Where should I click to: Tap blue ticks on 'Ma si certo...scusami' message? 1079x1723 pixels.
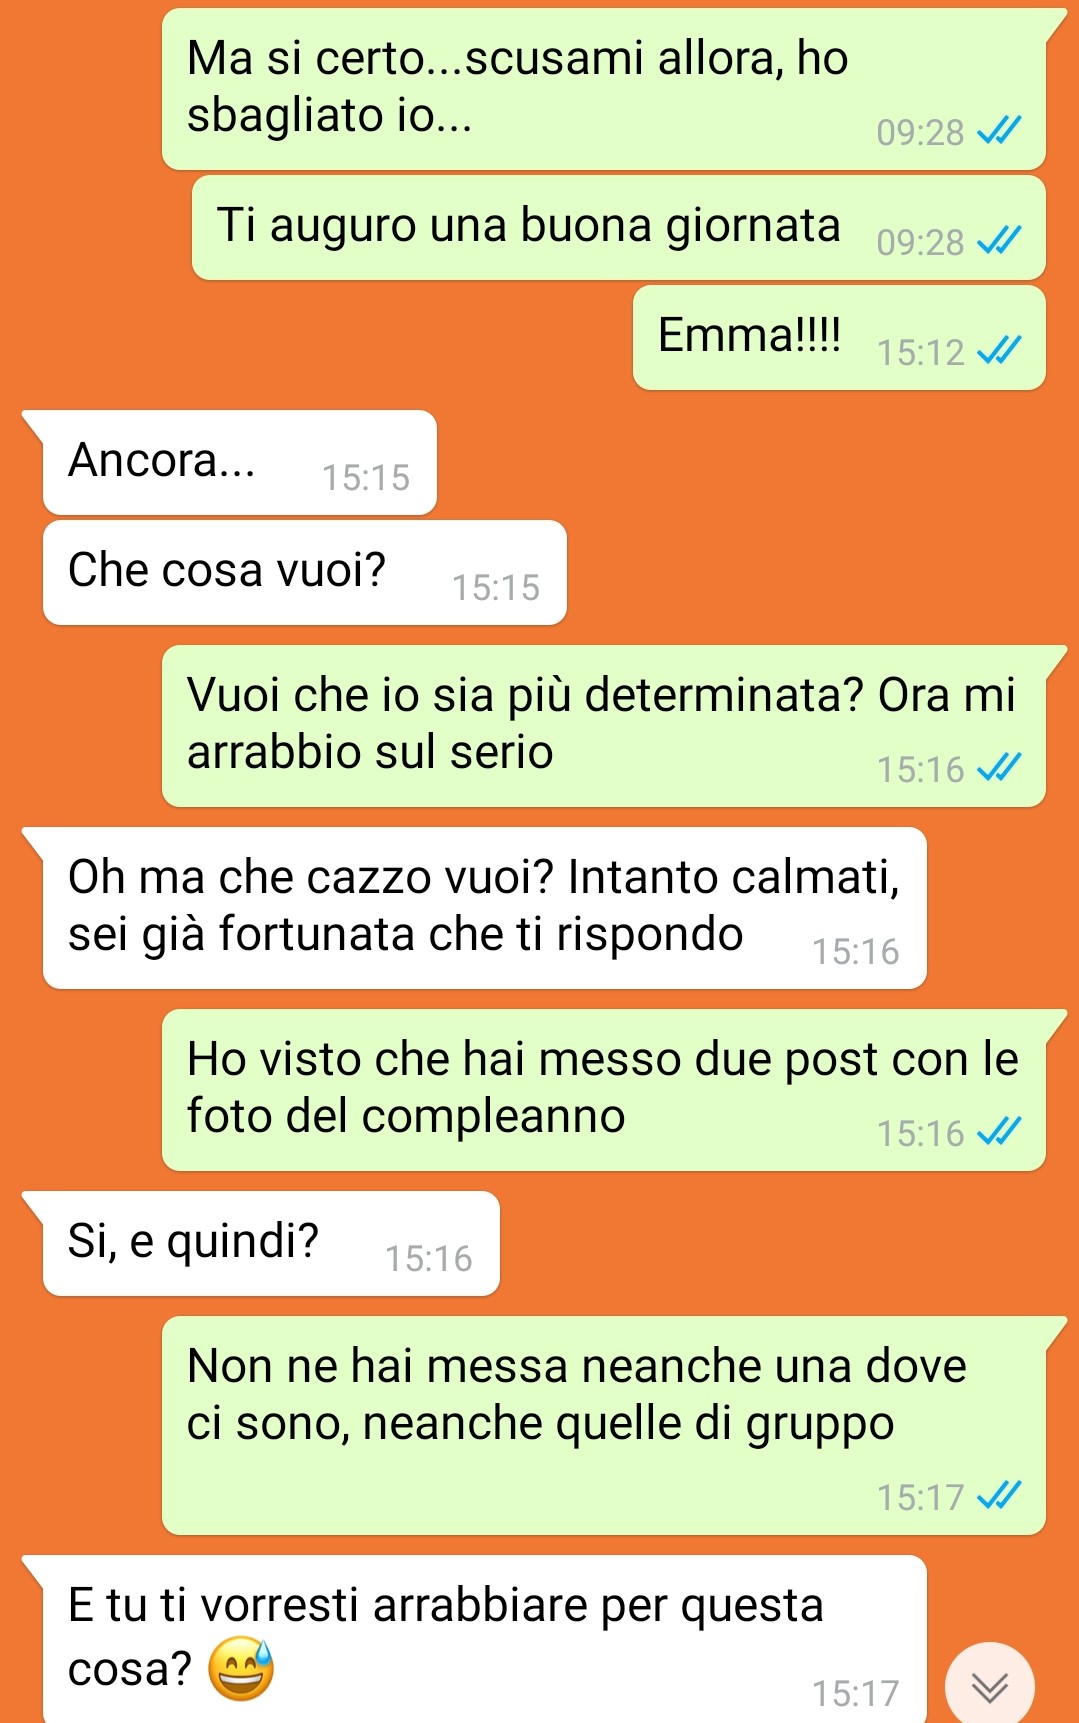999,130
